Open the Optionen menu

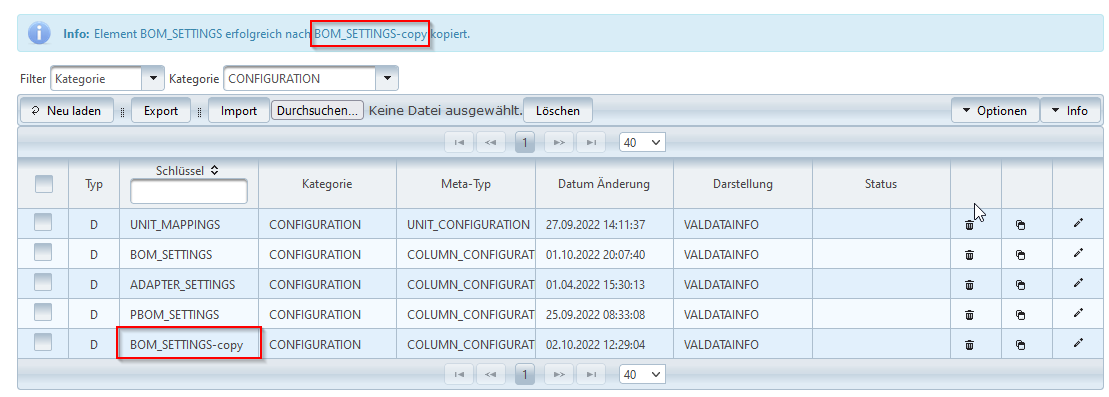pos(994,110)
